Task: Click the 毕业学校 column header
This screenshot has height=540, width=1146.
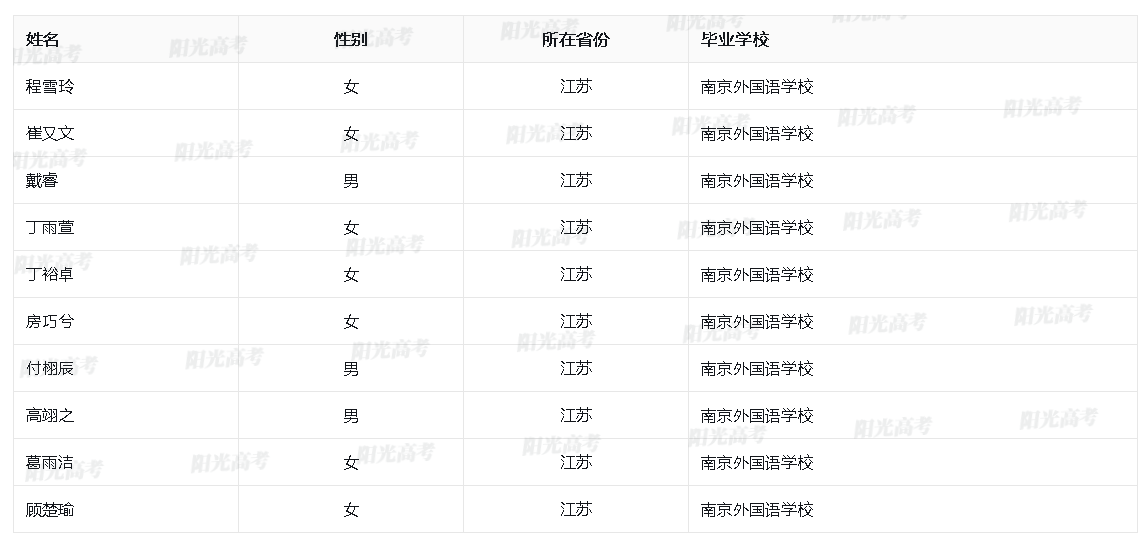Action: [x=735, y=40]
